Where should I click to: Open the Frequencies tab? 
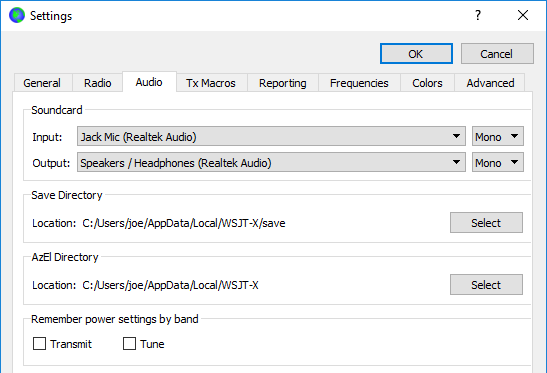pos(359,83)
